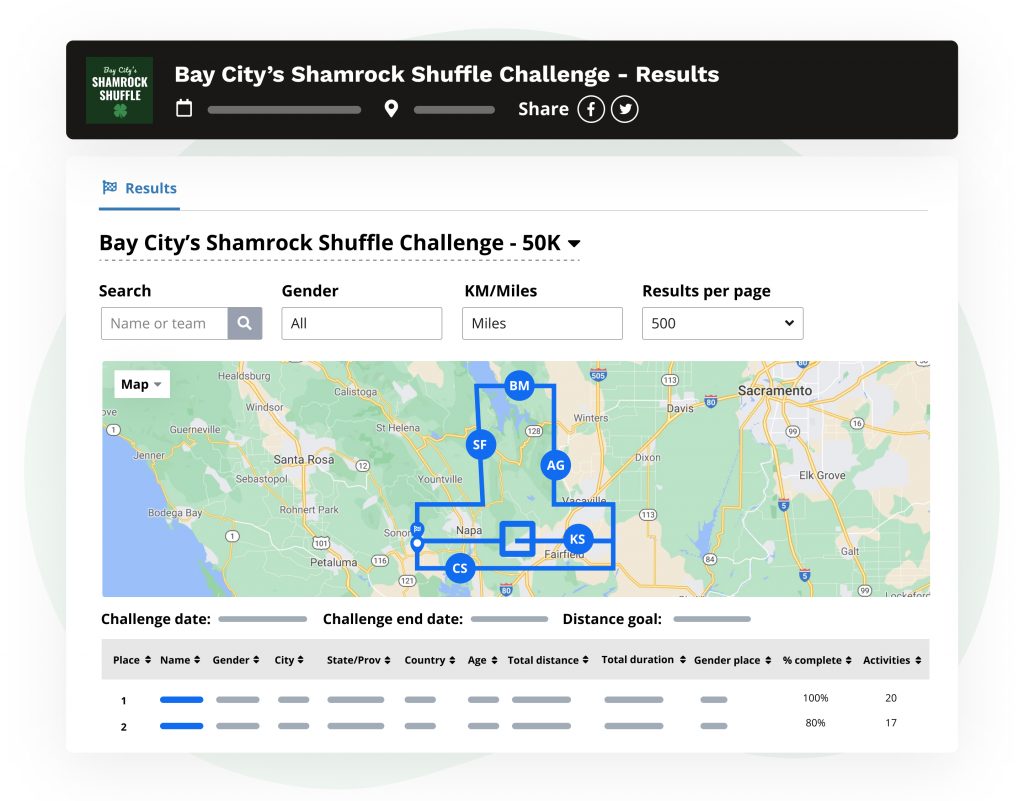Viewport: 1024px width, 801px height.
Task: Open the KM/Miles unit field
Action: click(x=541, y=323)
